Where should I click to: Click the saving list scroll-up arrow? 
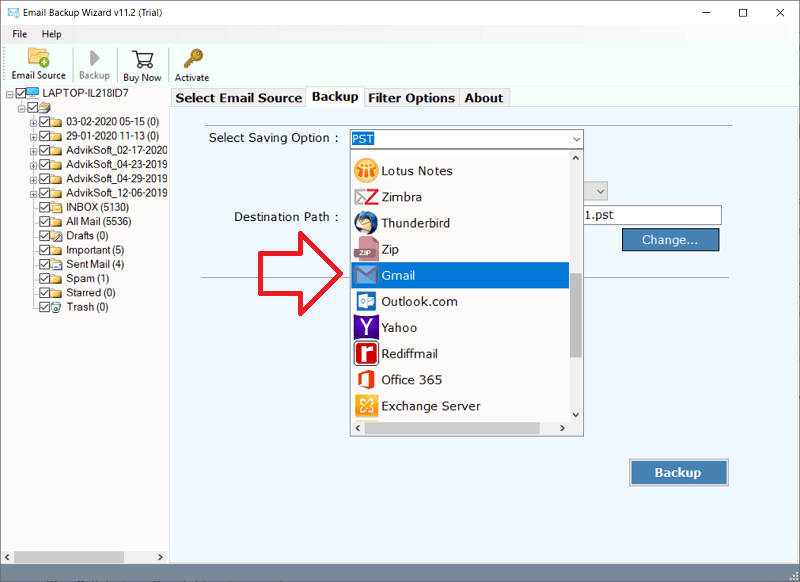click(576, 158)
